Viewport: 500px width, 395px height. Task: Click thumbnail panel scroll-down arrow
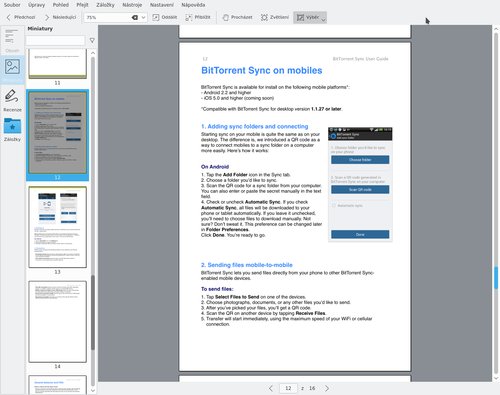click(93, 391)
